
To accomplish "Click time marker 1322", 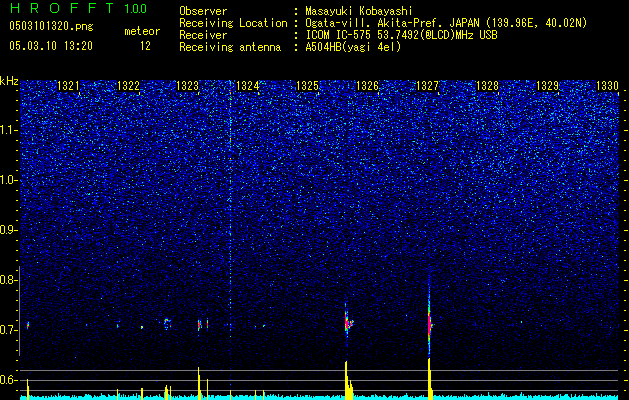I will pos(128,86).
